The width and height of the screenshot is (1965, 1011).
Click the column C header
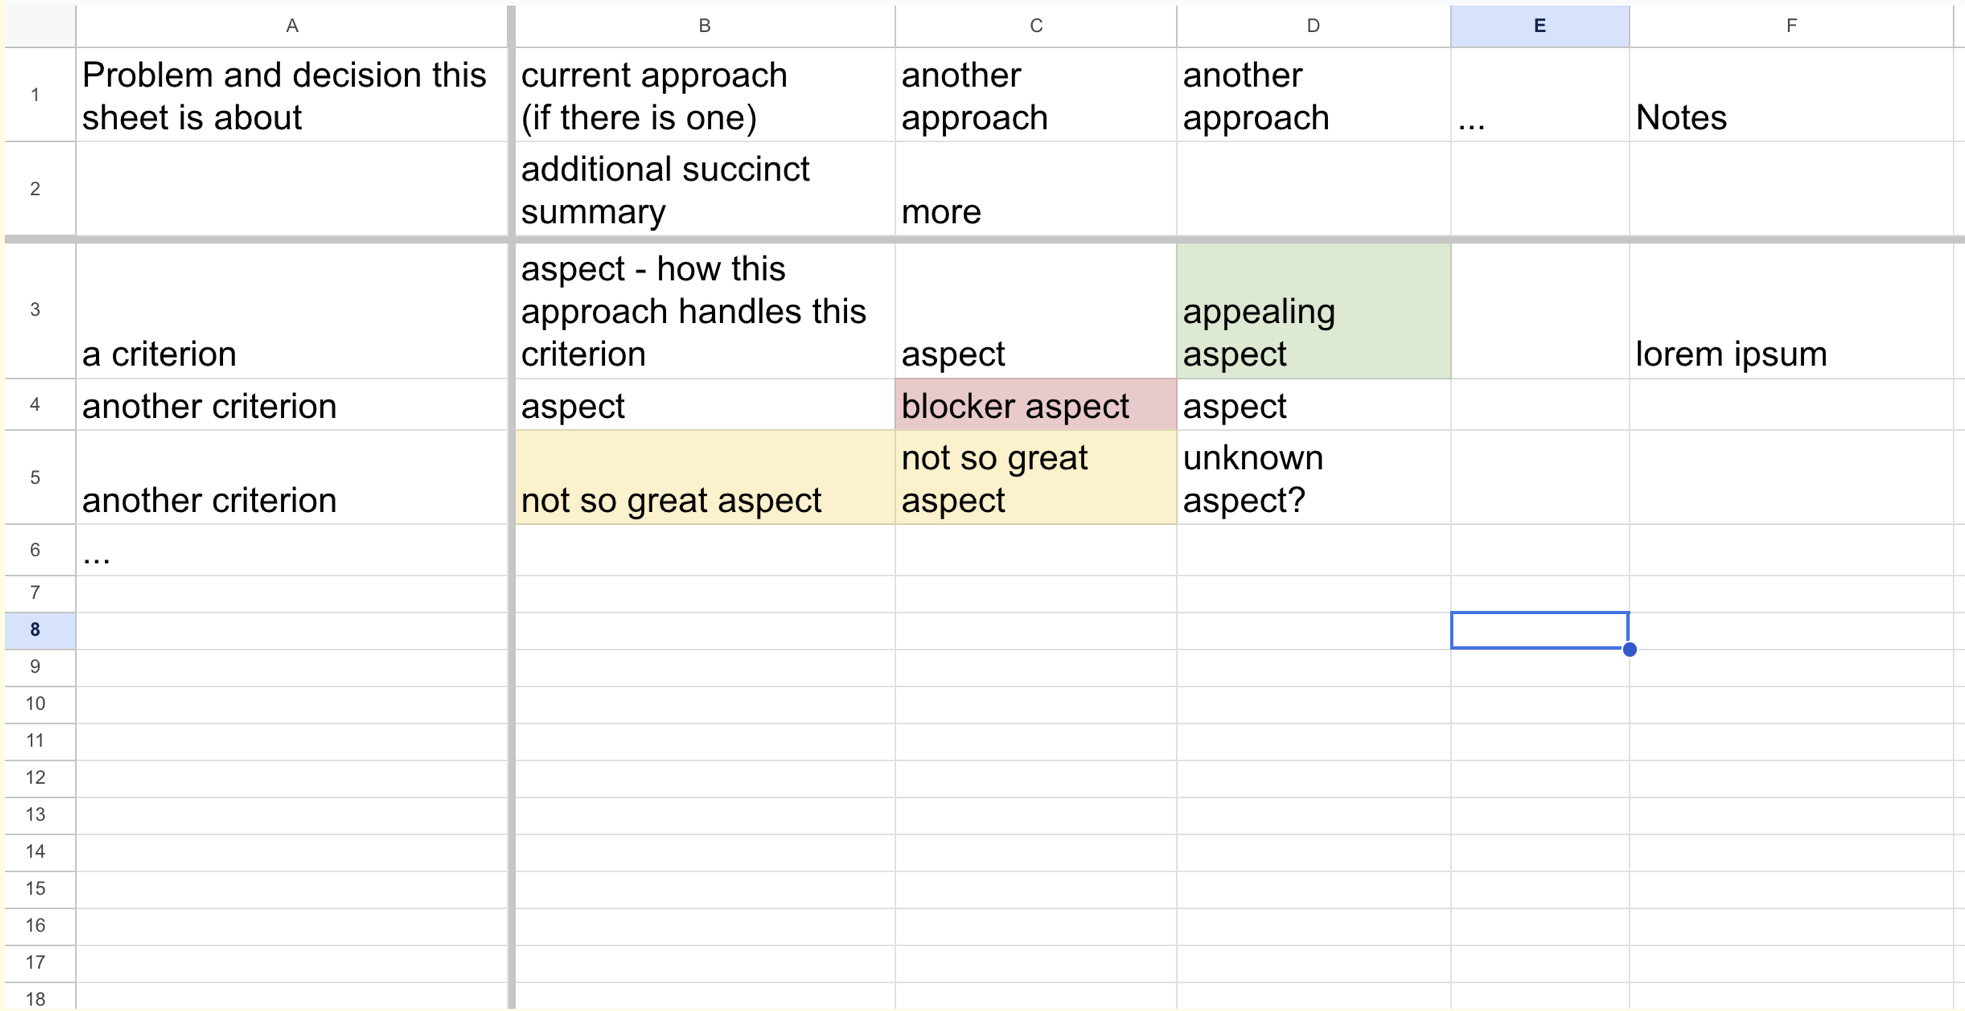pos(1035,26)
